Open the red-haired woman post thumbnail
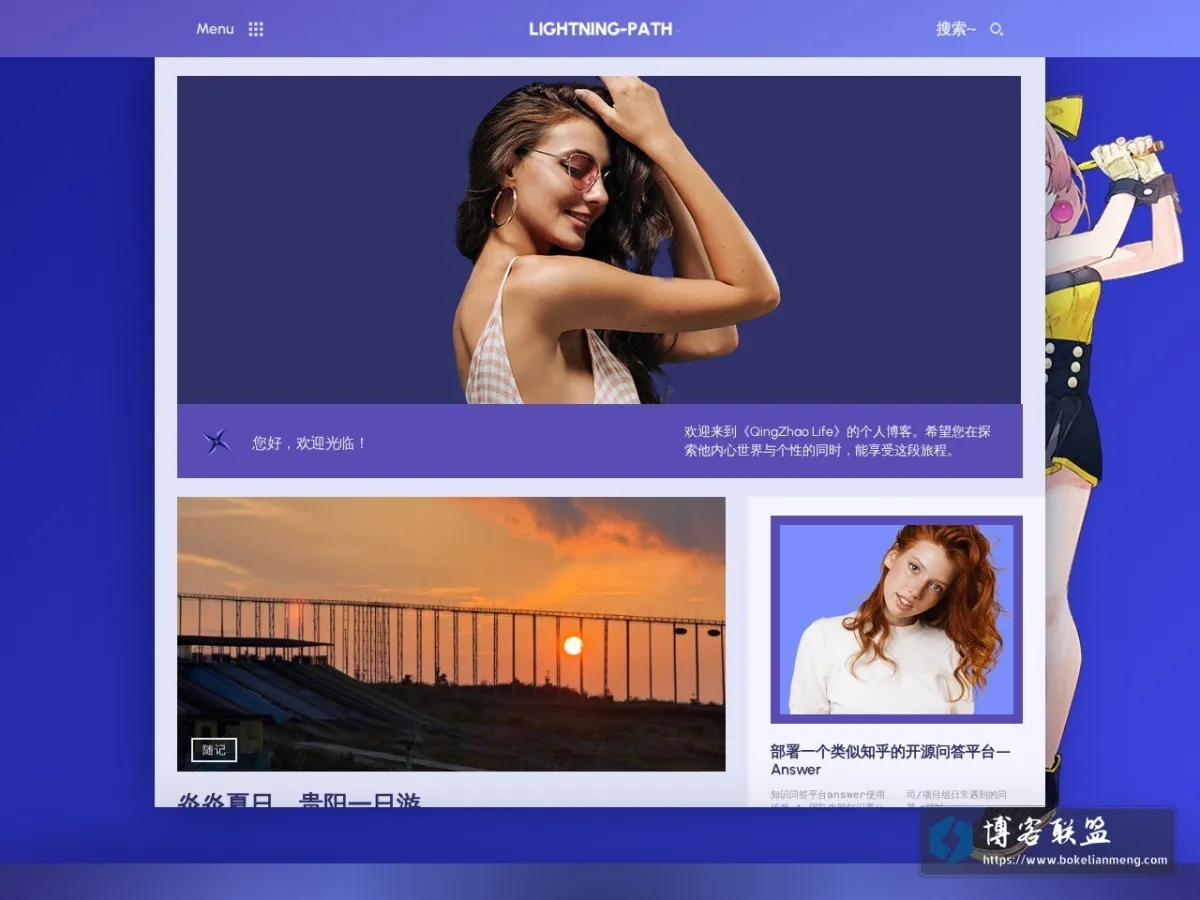Screen dimensions: 1200x900 [x=896, y=619]
